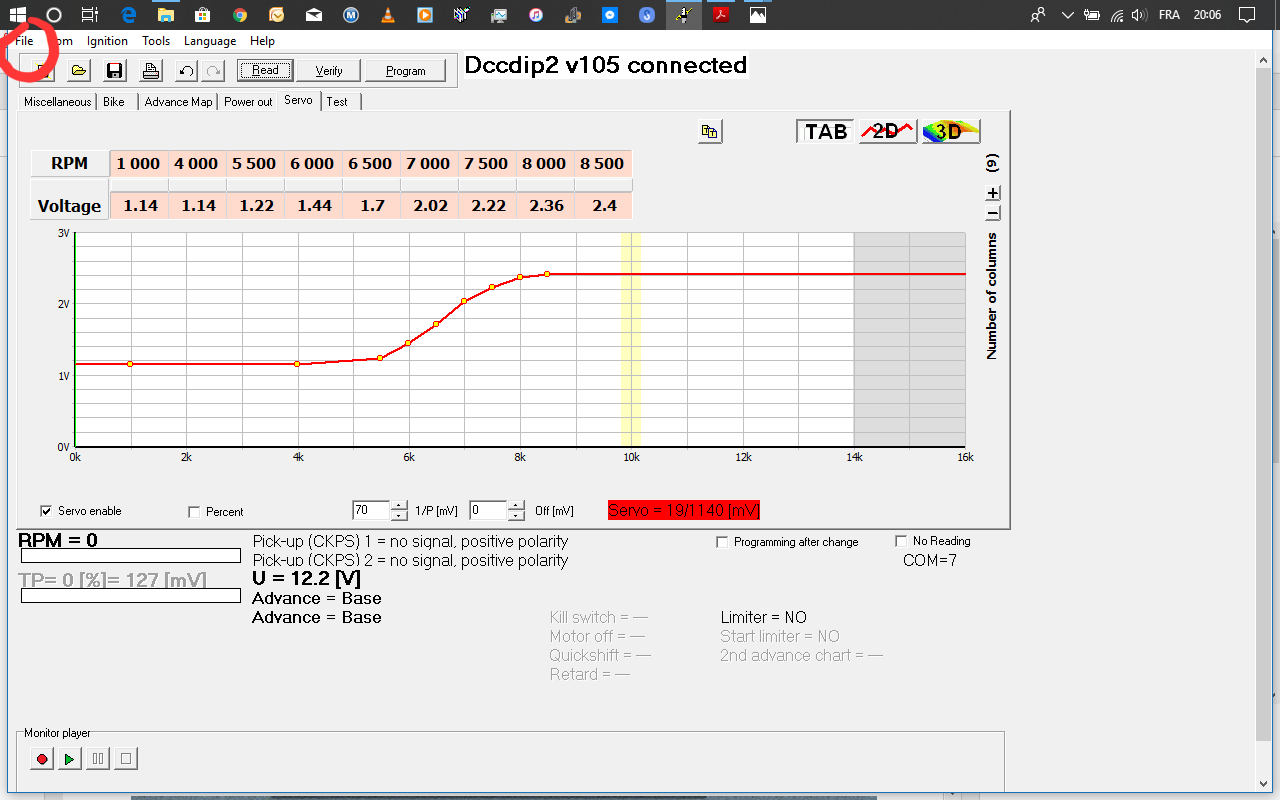This screenshot has width=1280, height=800.
Task: Add a column with the plus button
Action: 993,193
